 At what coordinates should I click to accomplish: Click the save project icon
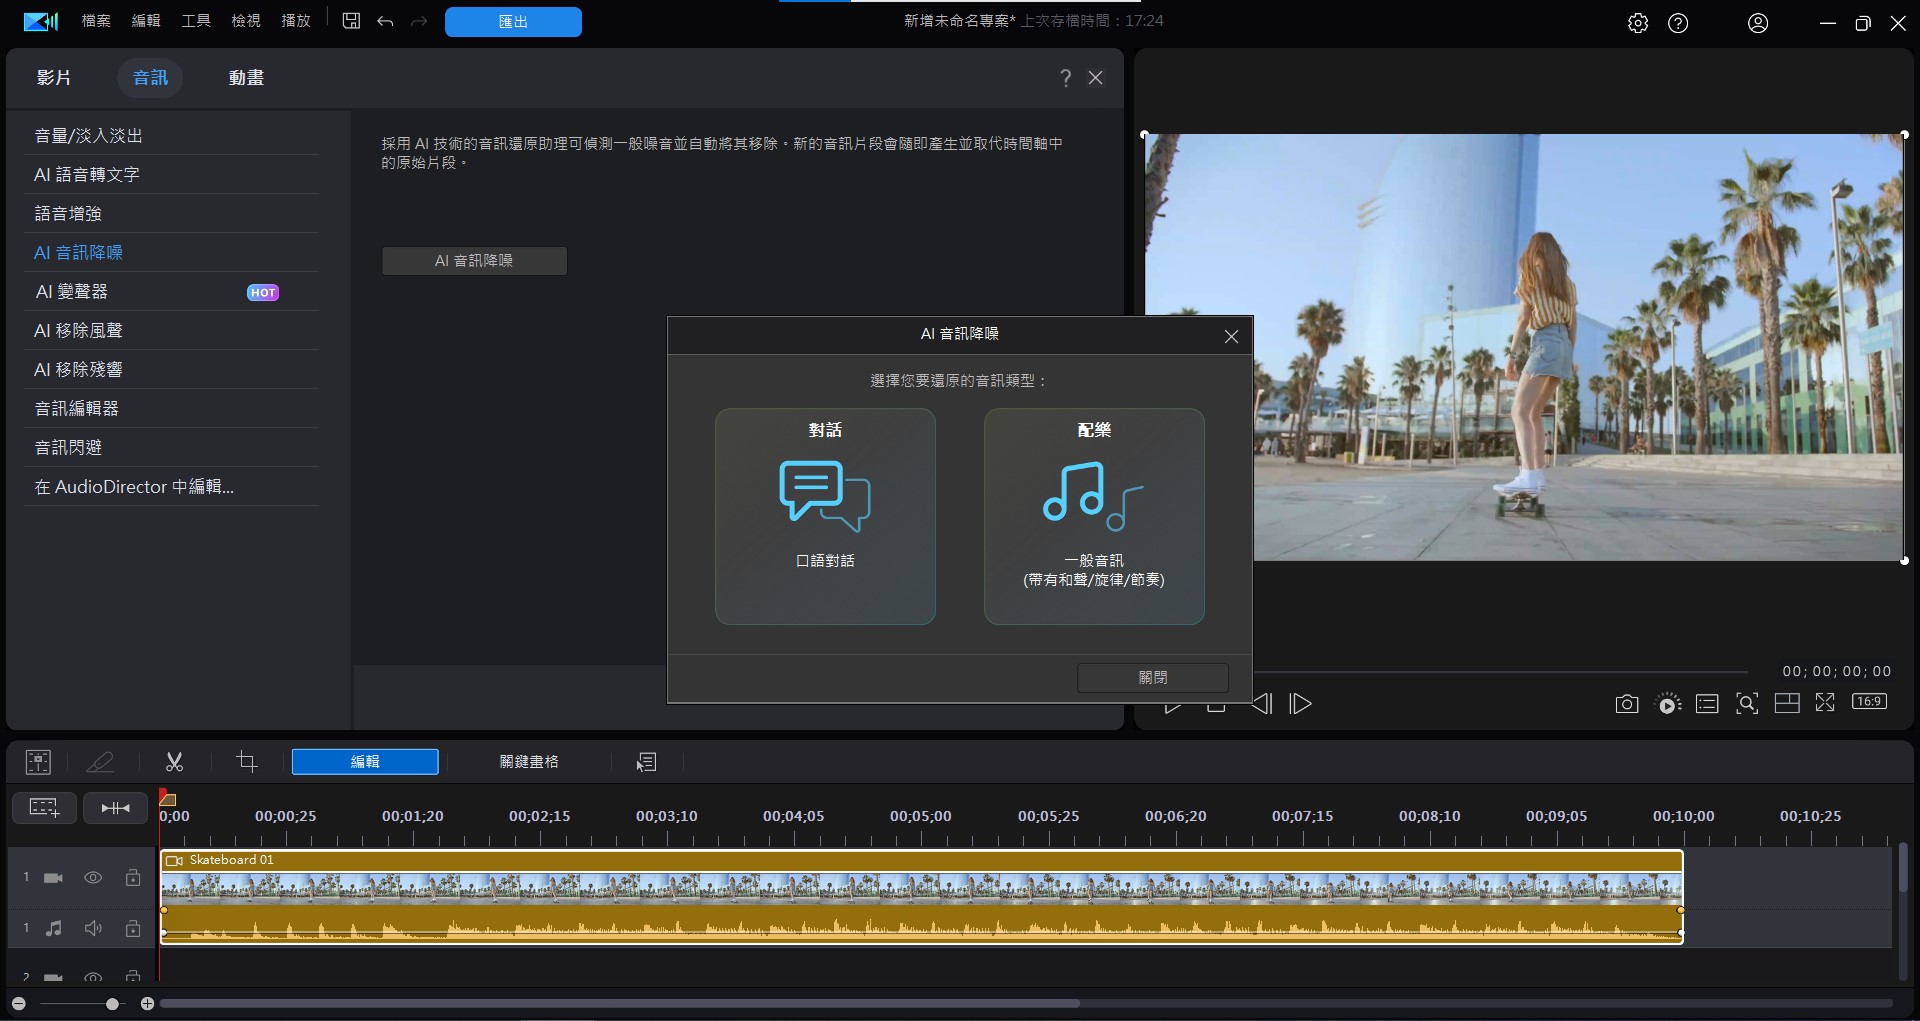pos(351,21)
